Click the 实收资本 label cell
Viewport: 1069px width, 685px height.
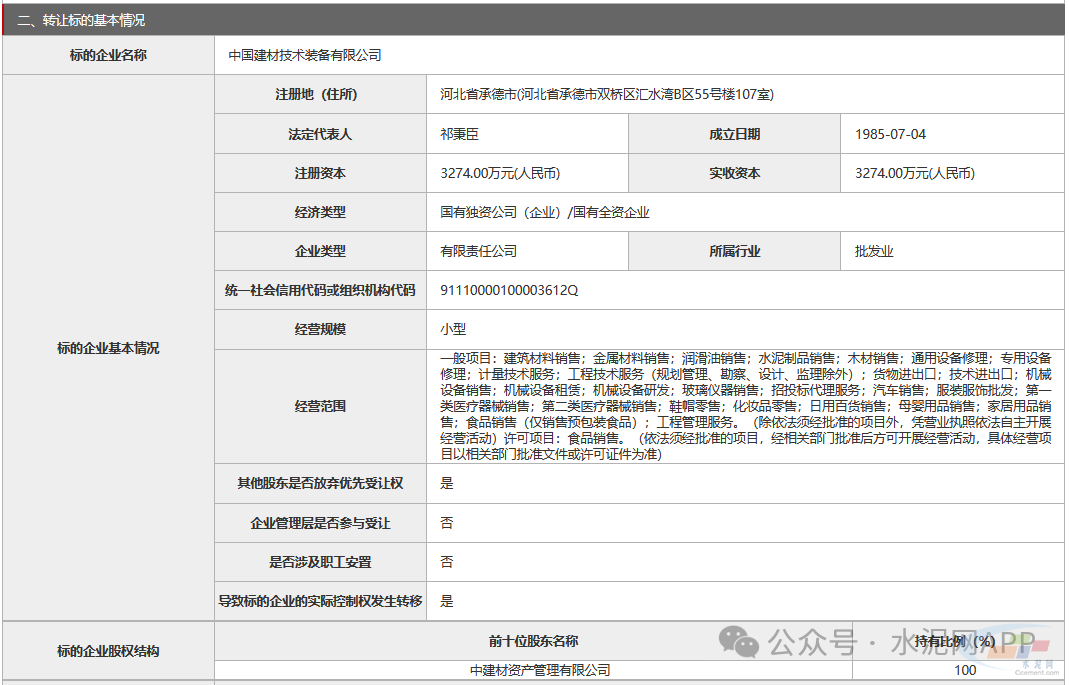735,173
